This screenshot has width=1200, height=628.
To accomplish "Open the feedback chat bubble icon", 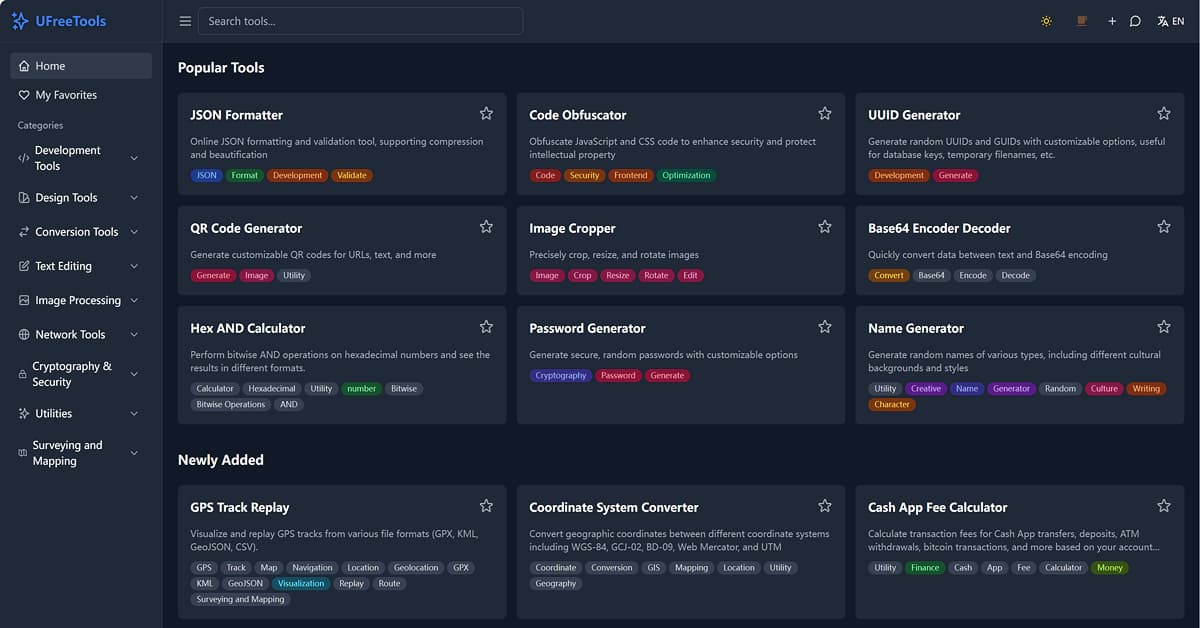I will [1135, 21].
